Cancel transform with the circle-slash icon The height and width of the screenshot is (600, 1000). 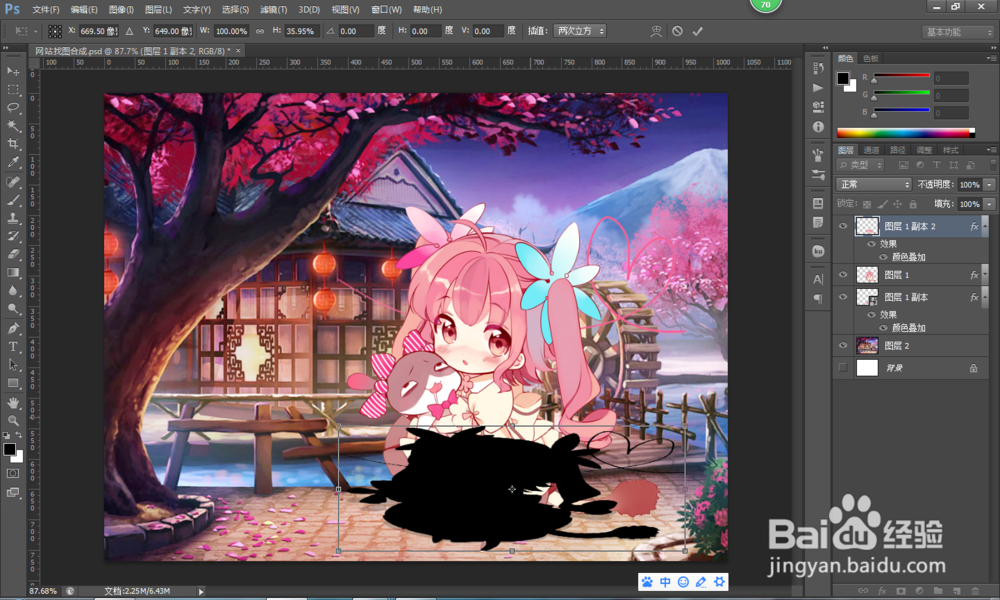coord(677,31)
